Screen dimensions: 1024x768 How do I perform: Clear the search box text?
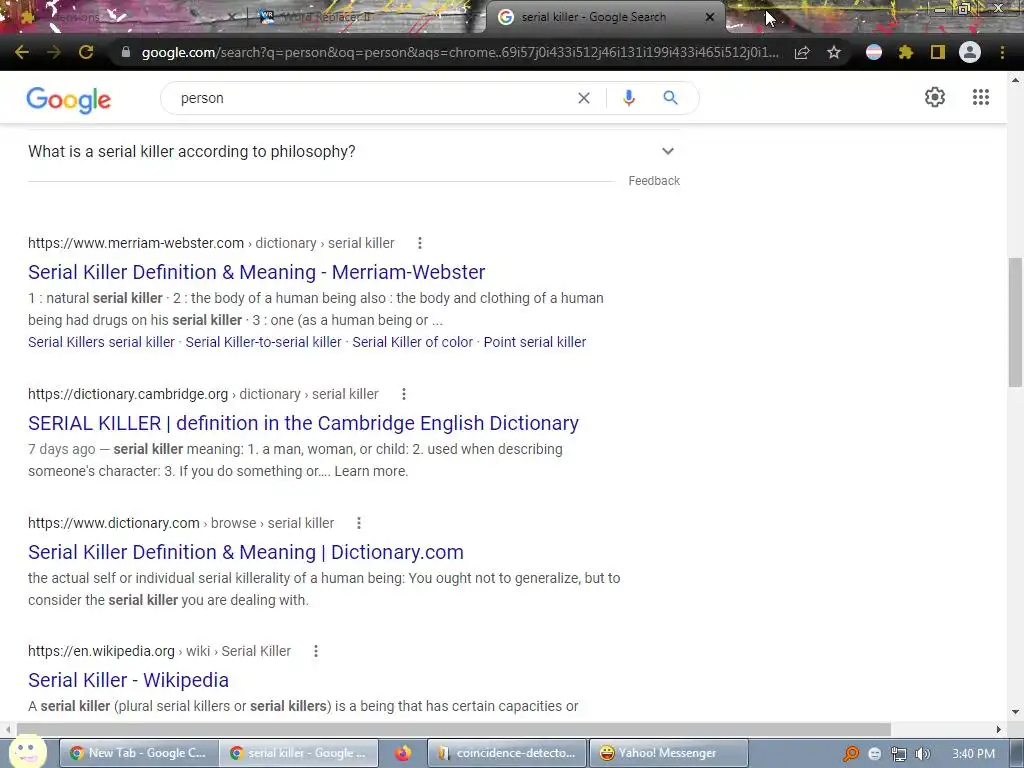[584, 98]
